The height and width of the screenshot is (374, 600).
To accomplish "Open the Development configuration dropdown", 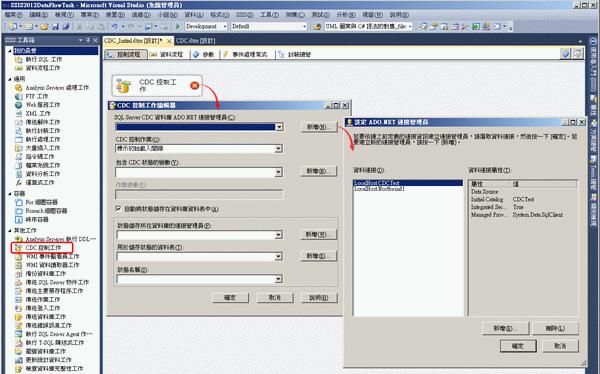I will click(x=225, y=26).
